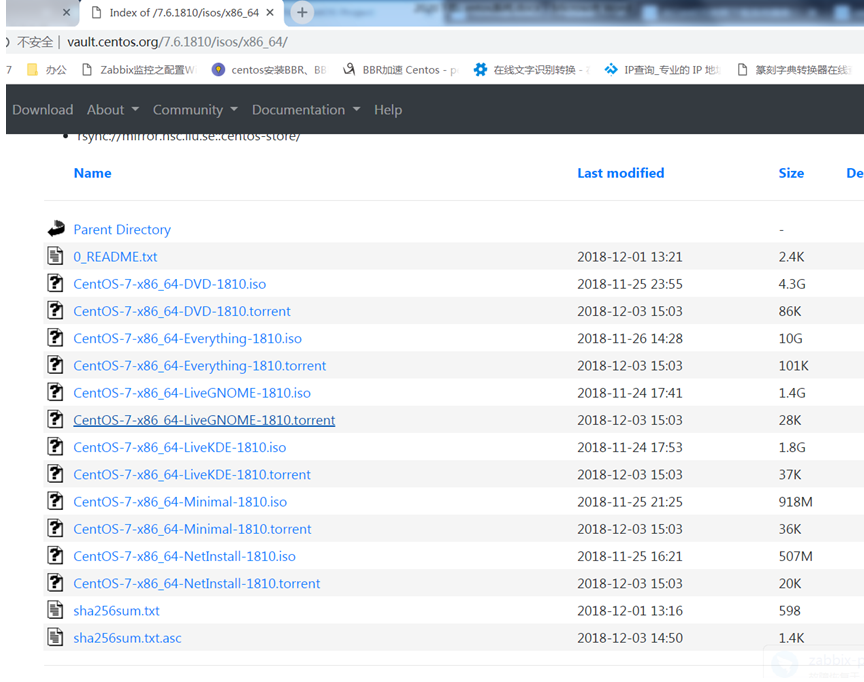Open the underlined LiveGNOME-1810.torrent link
This screenshot has height=682, width=864.
coord(204,420)
